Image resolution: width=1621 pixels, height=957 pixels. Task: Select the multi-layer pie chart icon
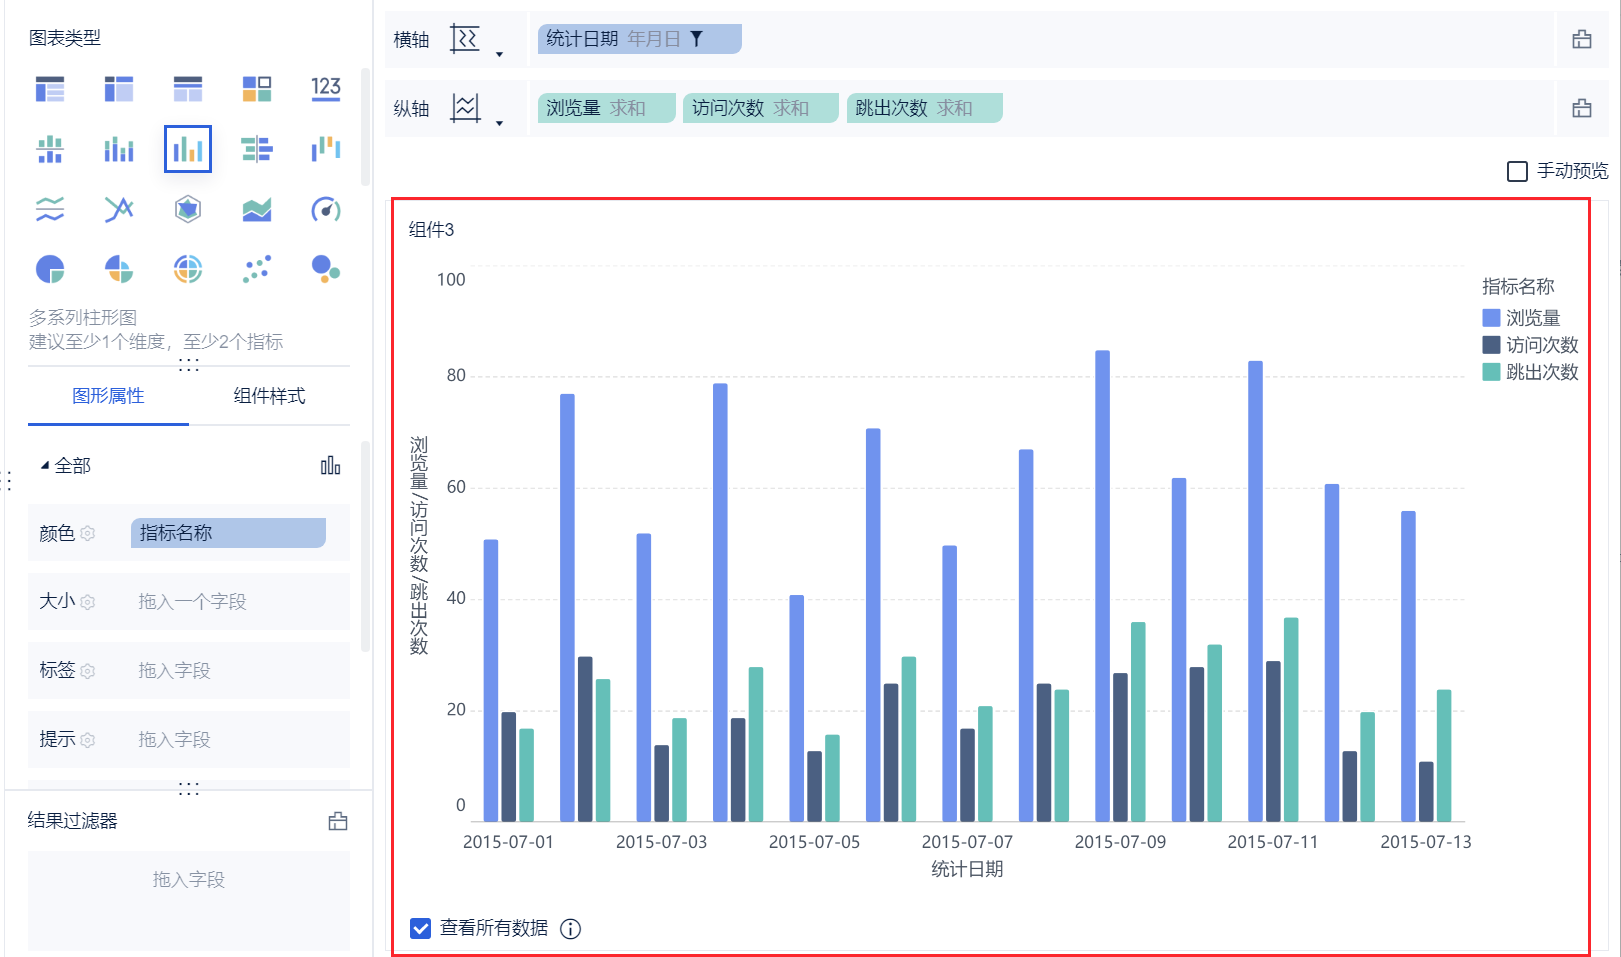point(188,269)
